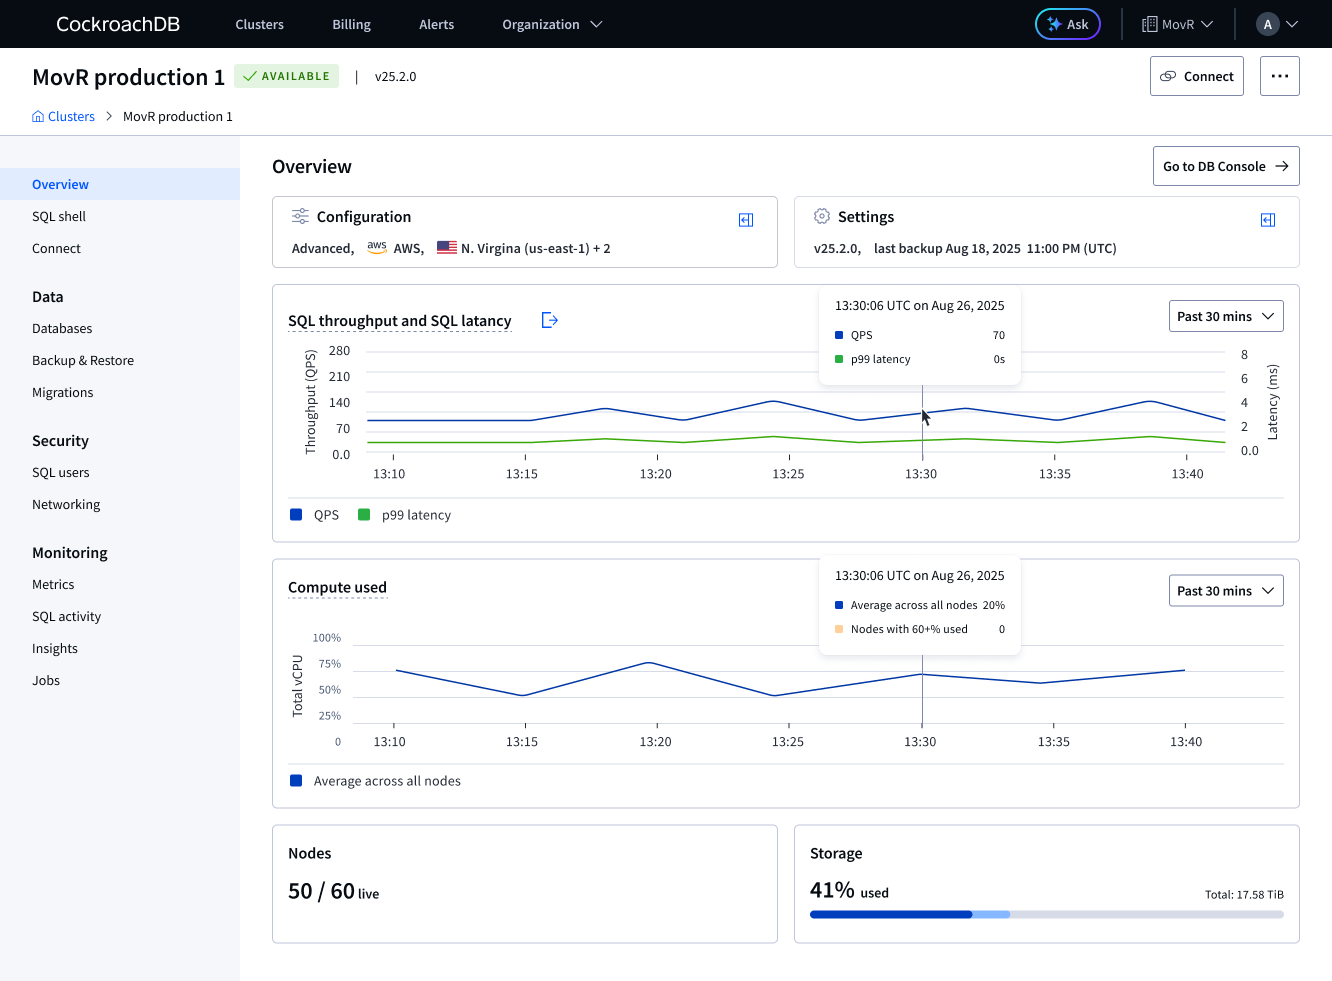The height and width of the screenshot is (981, 1332).
Task: Click the Ask AI sparkle button
Action: pos(1067,24)
